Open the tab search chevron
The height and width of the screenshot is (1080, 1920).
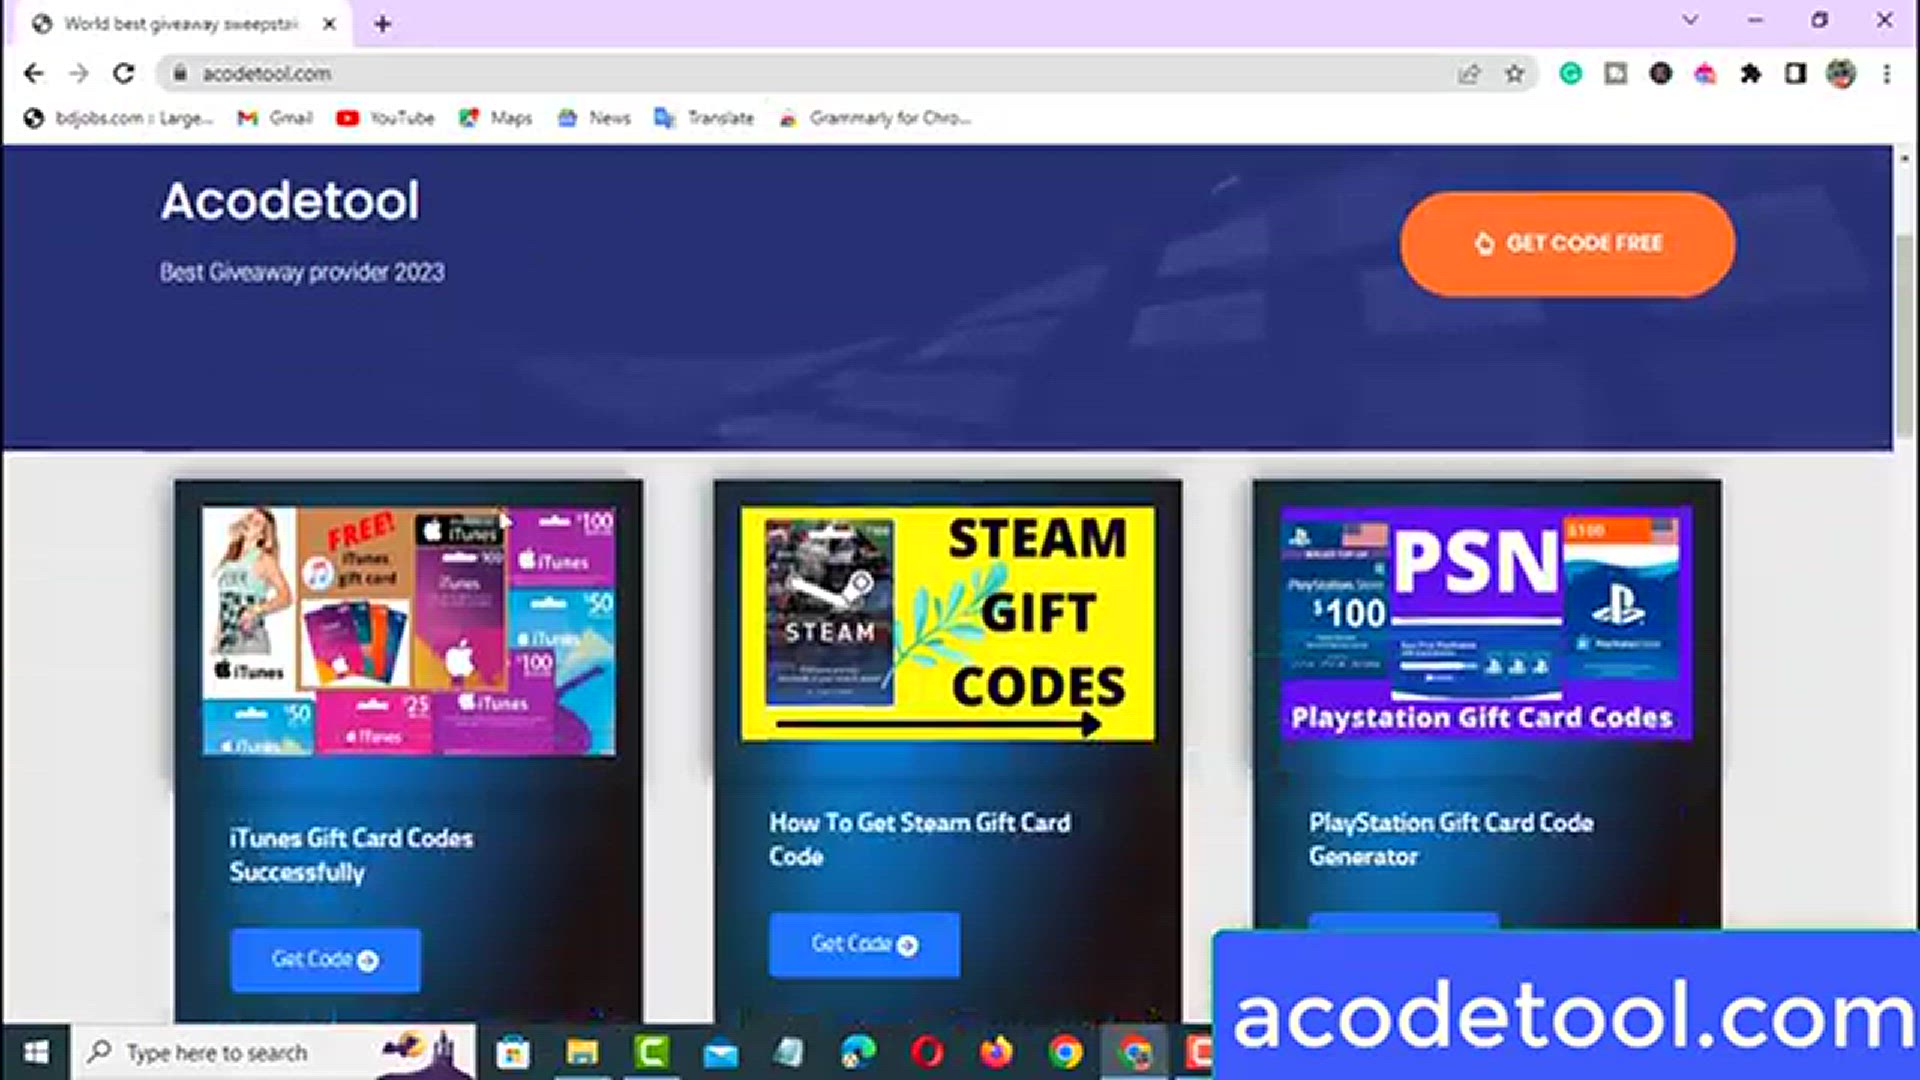click(1690, 20)
